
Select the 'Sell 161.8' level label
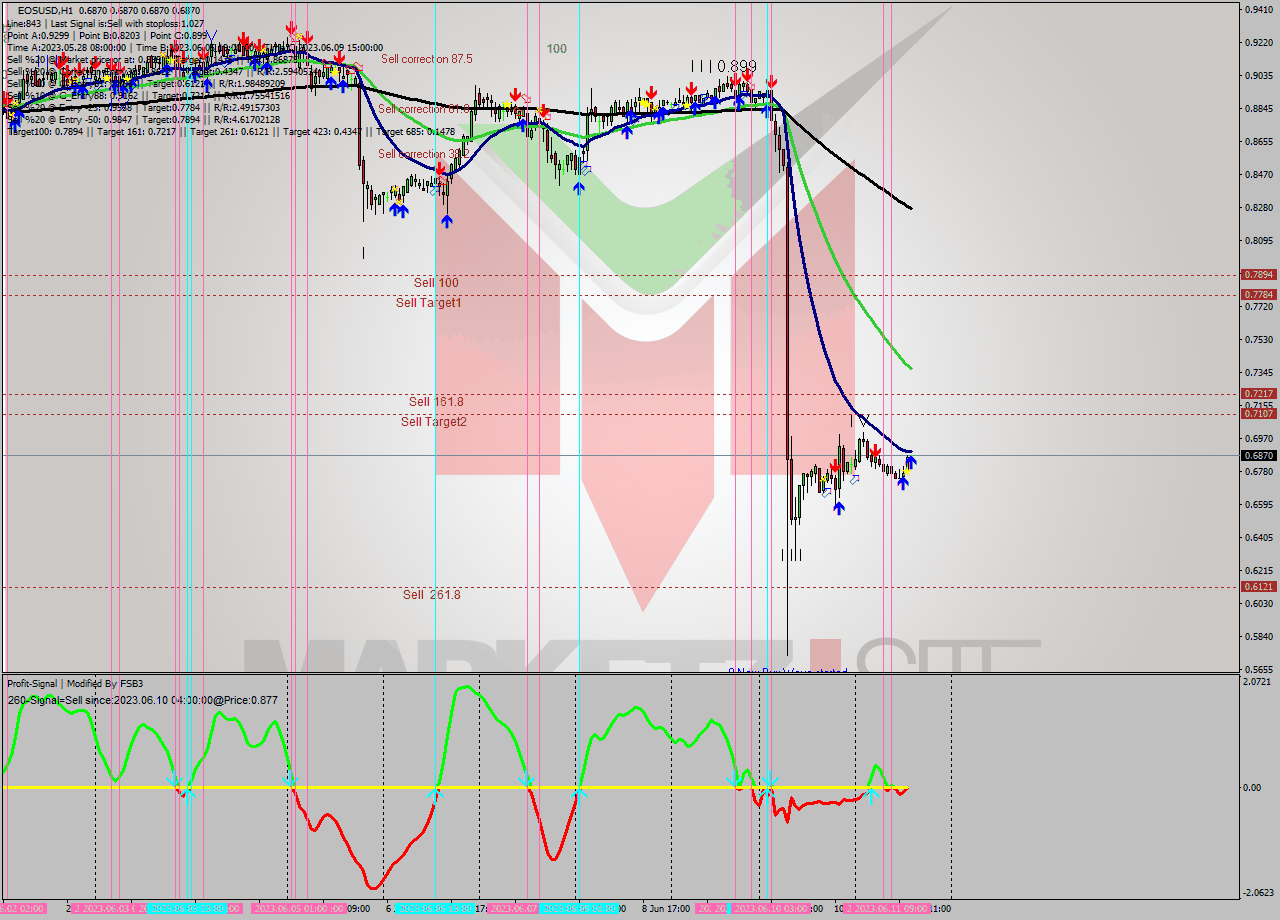point(436,401)
